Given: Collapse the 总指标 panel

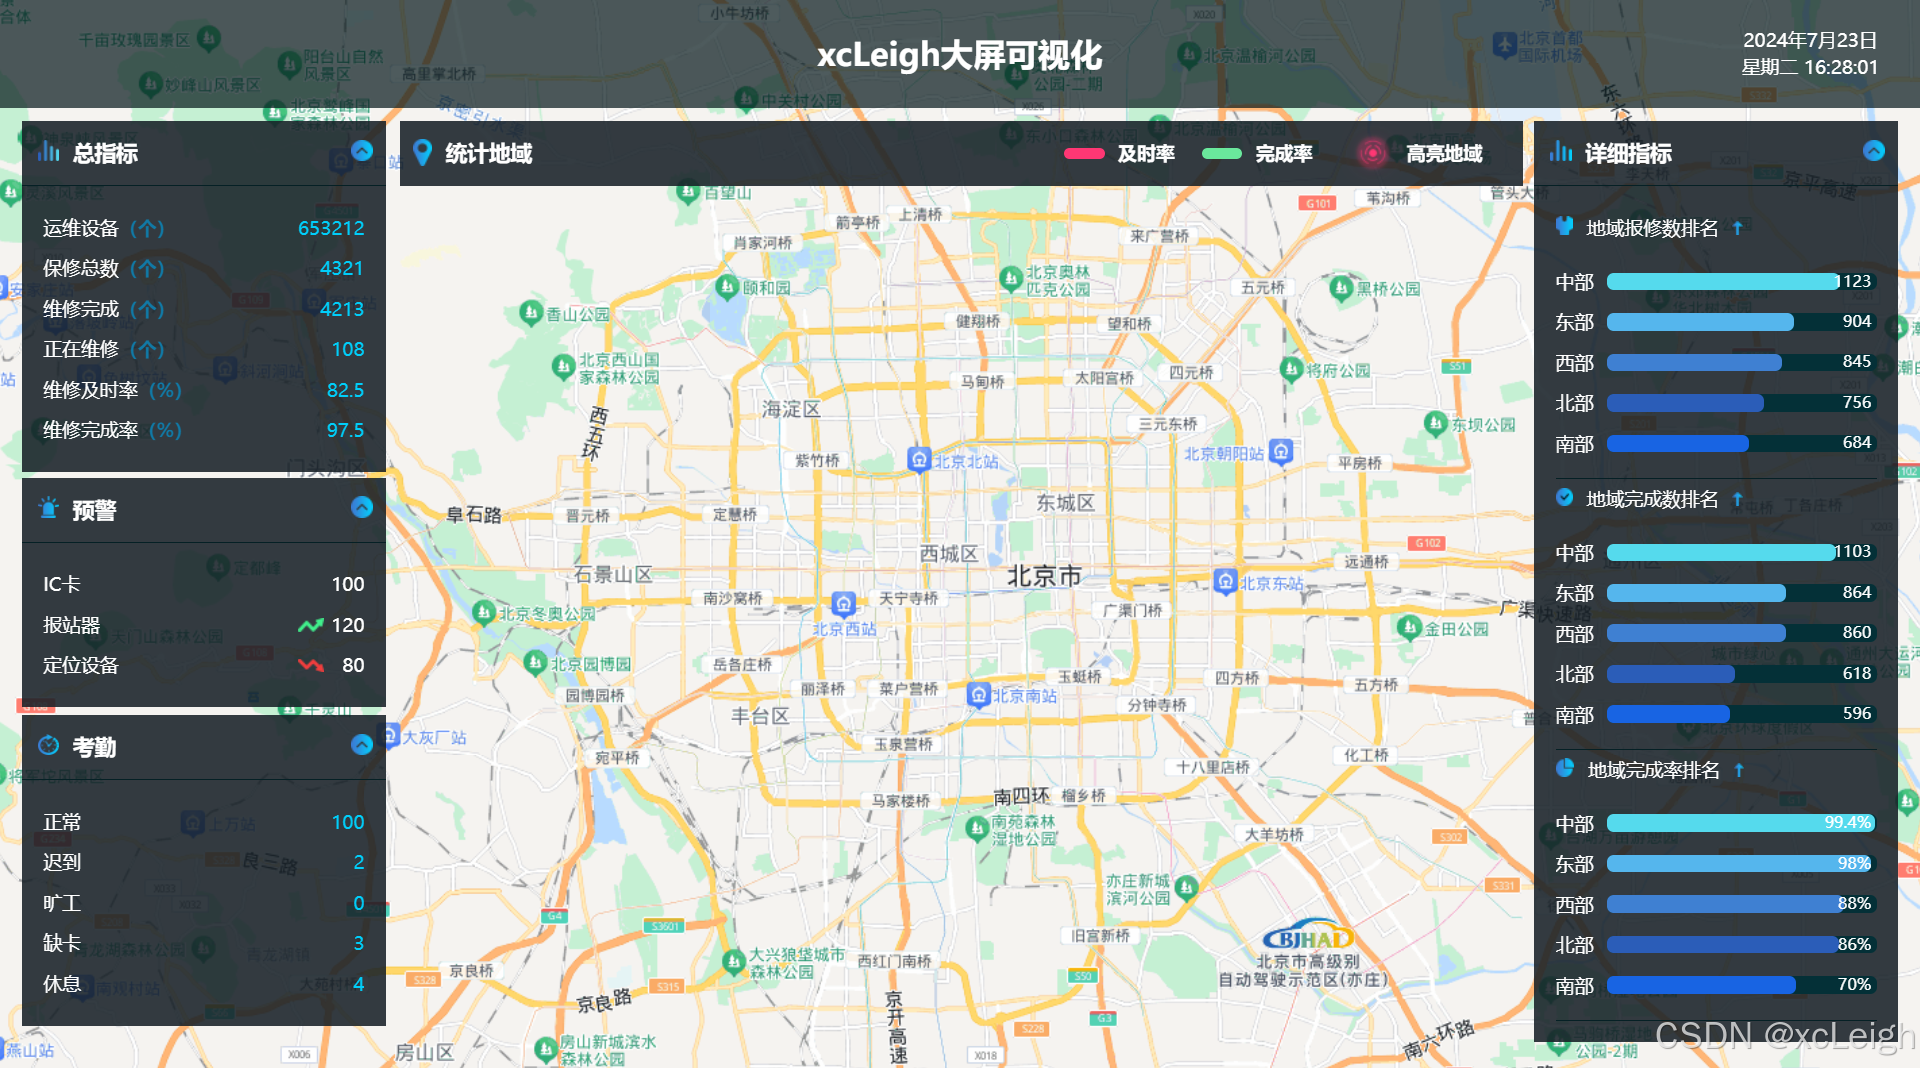Looking at the screenshot, I should (362, 151).
